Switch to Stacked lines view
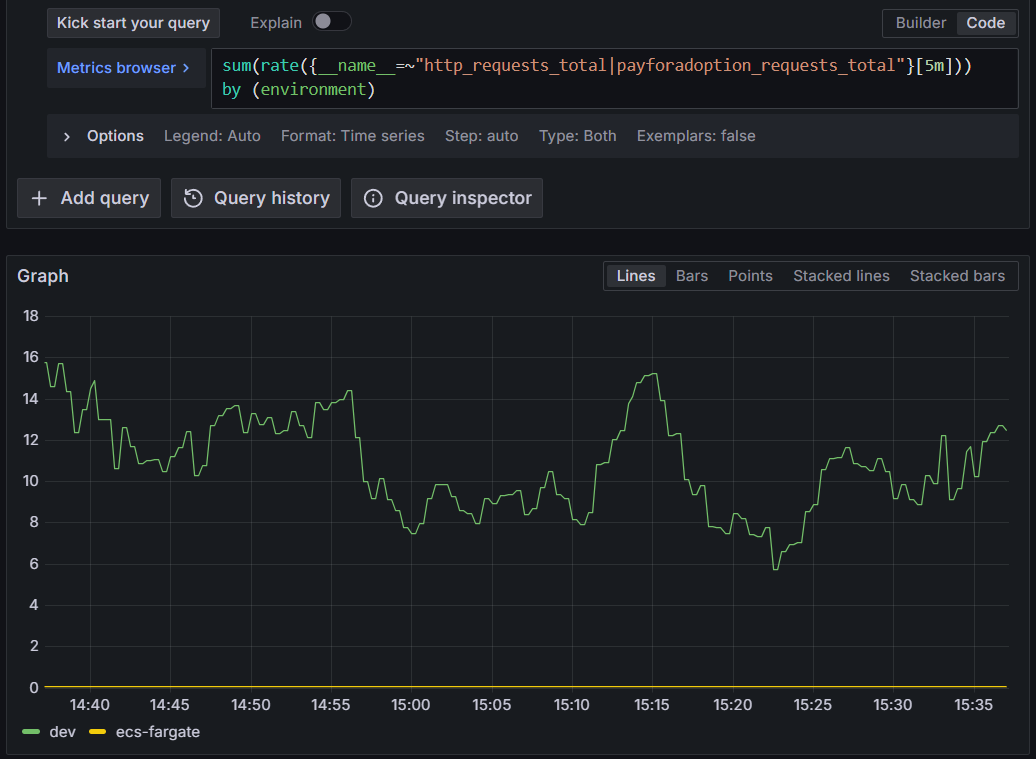This screenshot has height=759, width=1036. pos(840,275)
